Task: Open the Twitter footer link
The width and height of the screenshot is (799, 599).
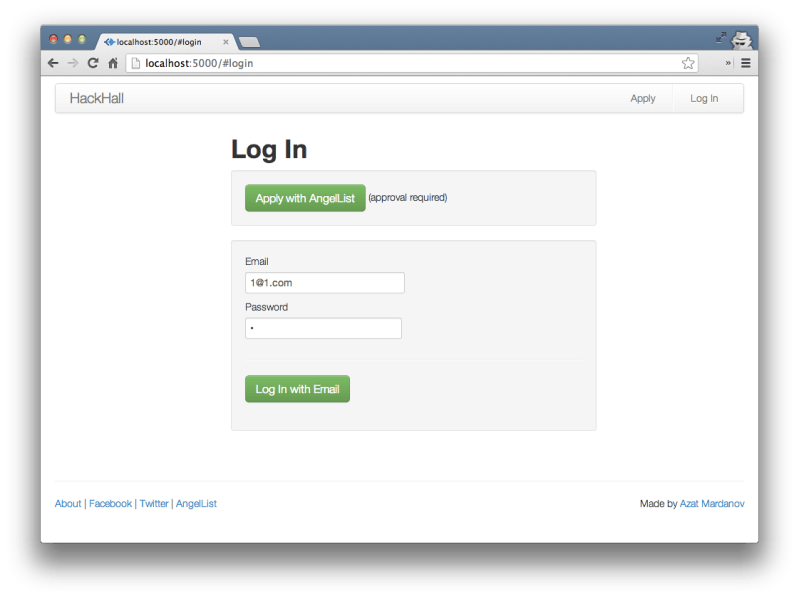Action: [x=154, y=504]
